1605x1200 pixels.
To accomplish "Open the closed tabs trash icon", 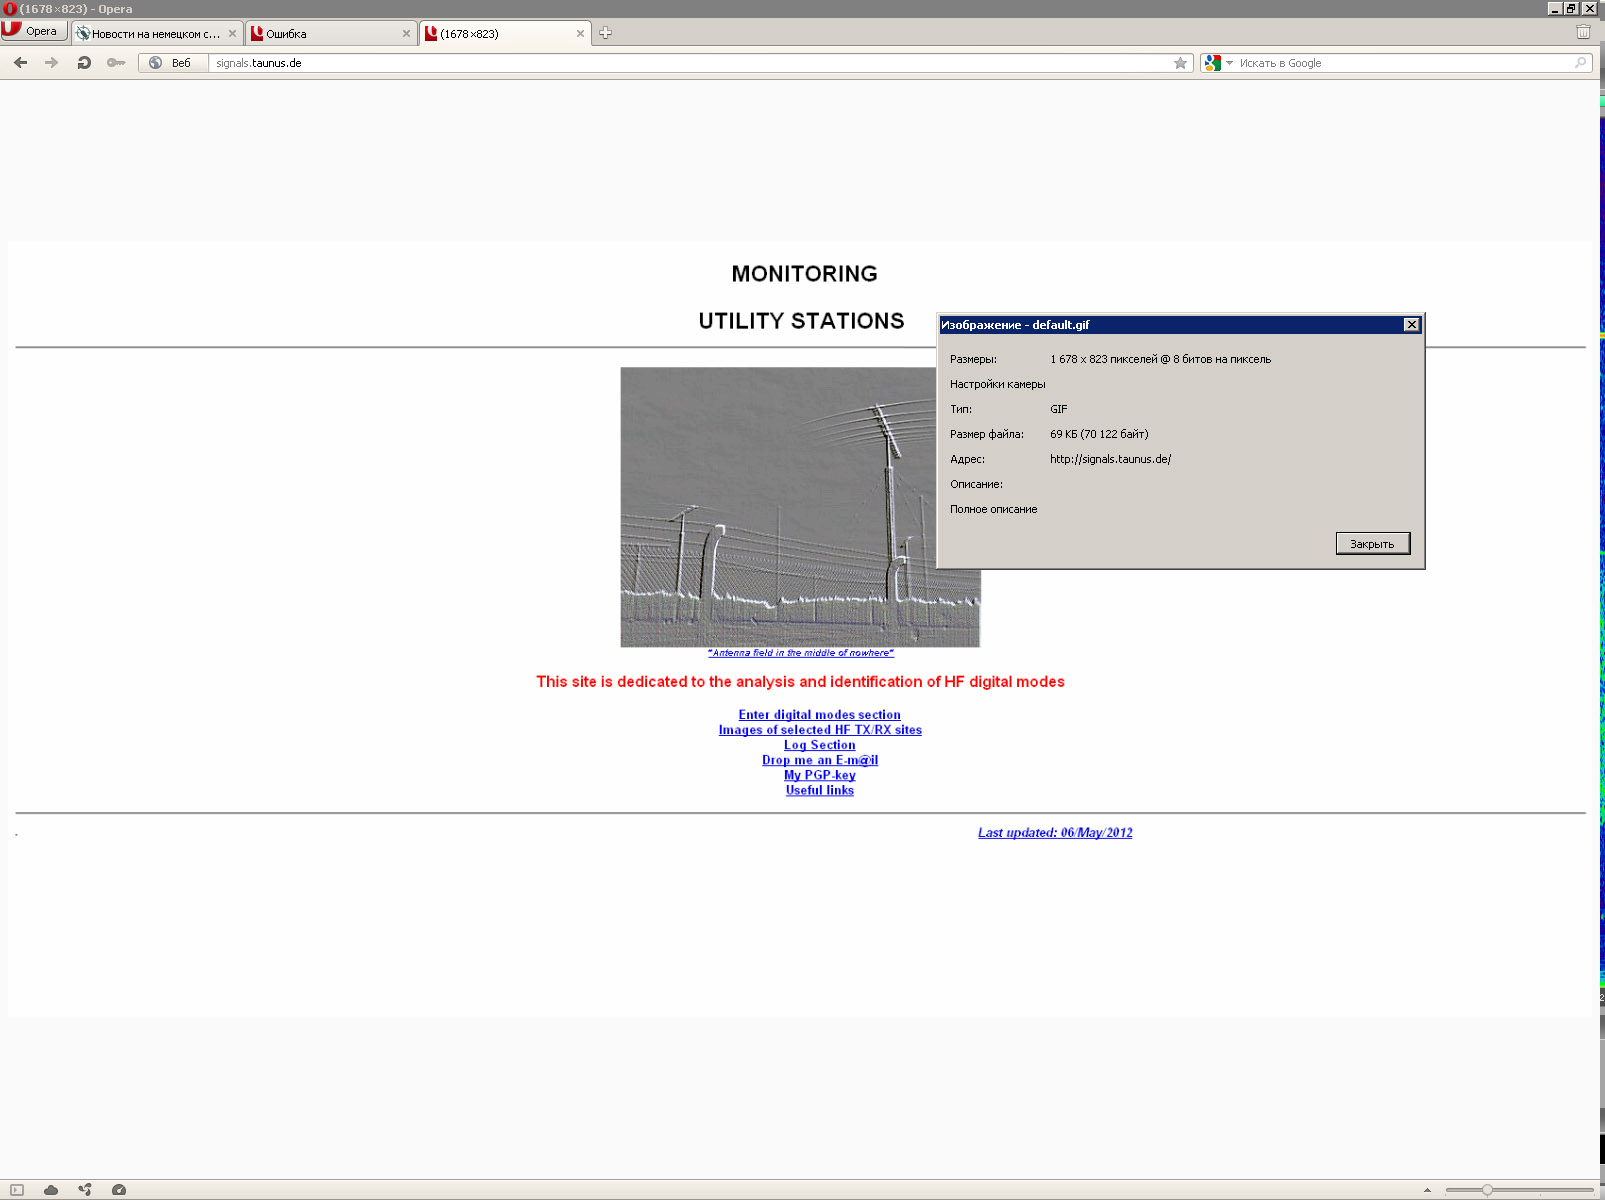I will point(1583,32).
